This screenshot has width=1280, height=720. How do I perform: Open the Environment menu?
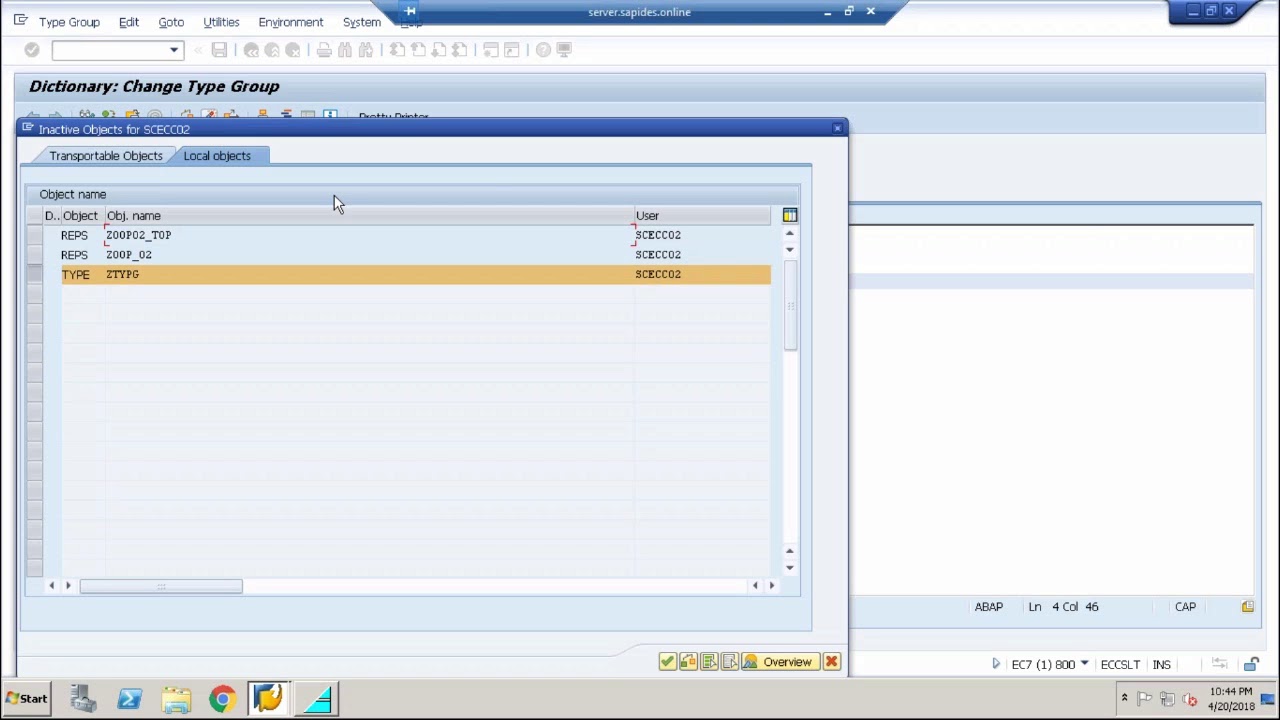pyautogui.click(x=290, y=22)
